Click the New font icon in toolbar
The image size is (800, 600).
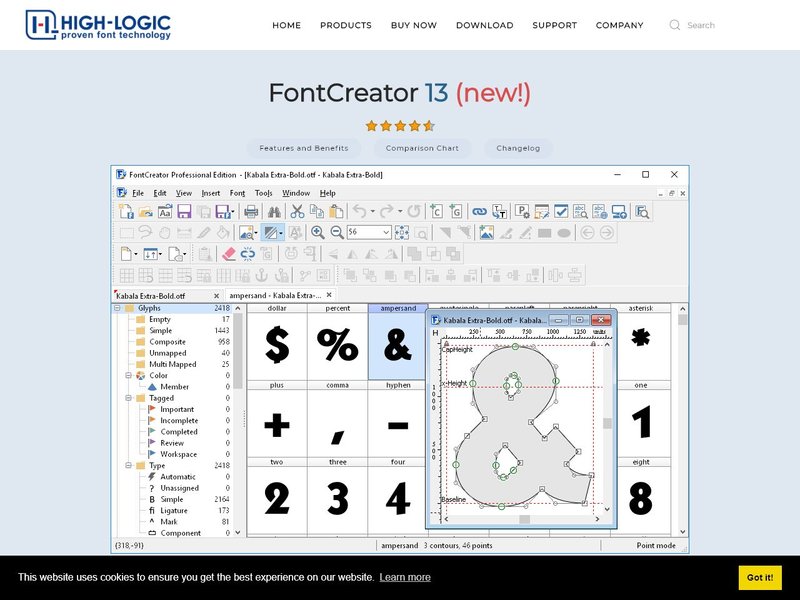click(x=126, y=211)
